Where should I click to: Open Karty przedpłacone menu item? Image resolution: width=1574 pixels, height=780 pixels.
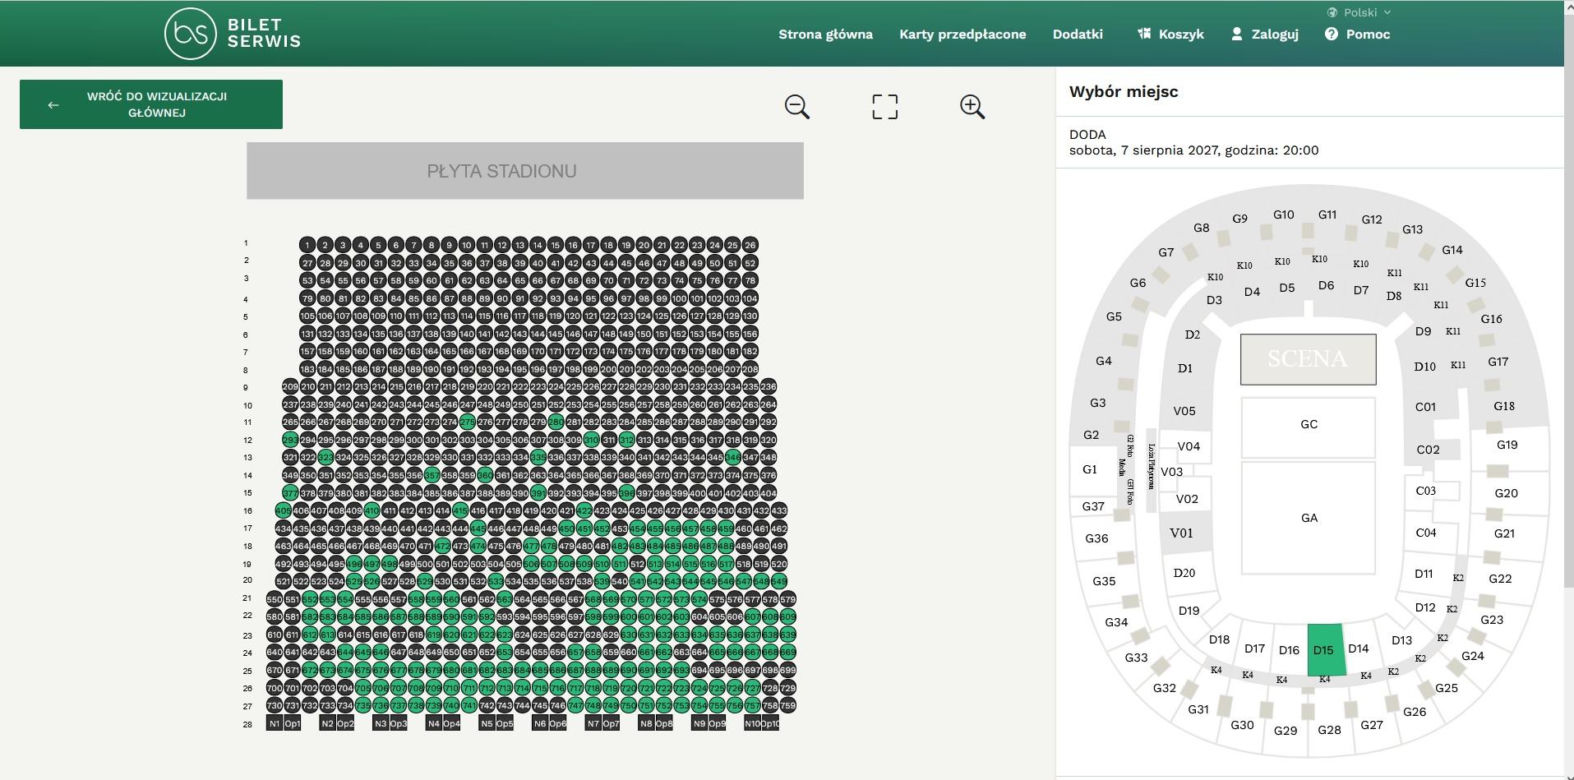(962, 34)
